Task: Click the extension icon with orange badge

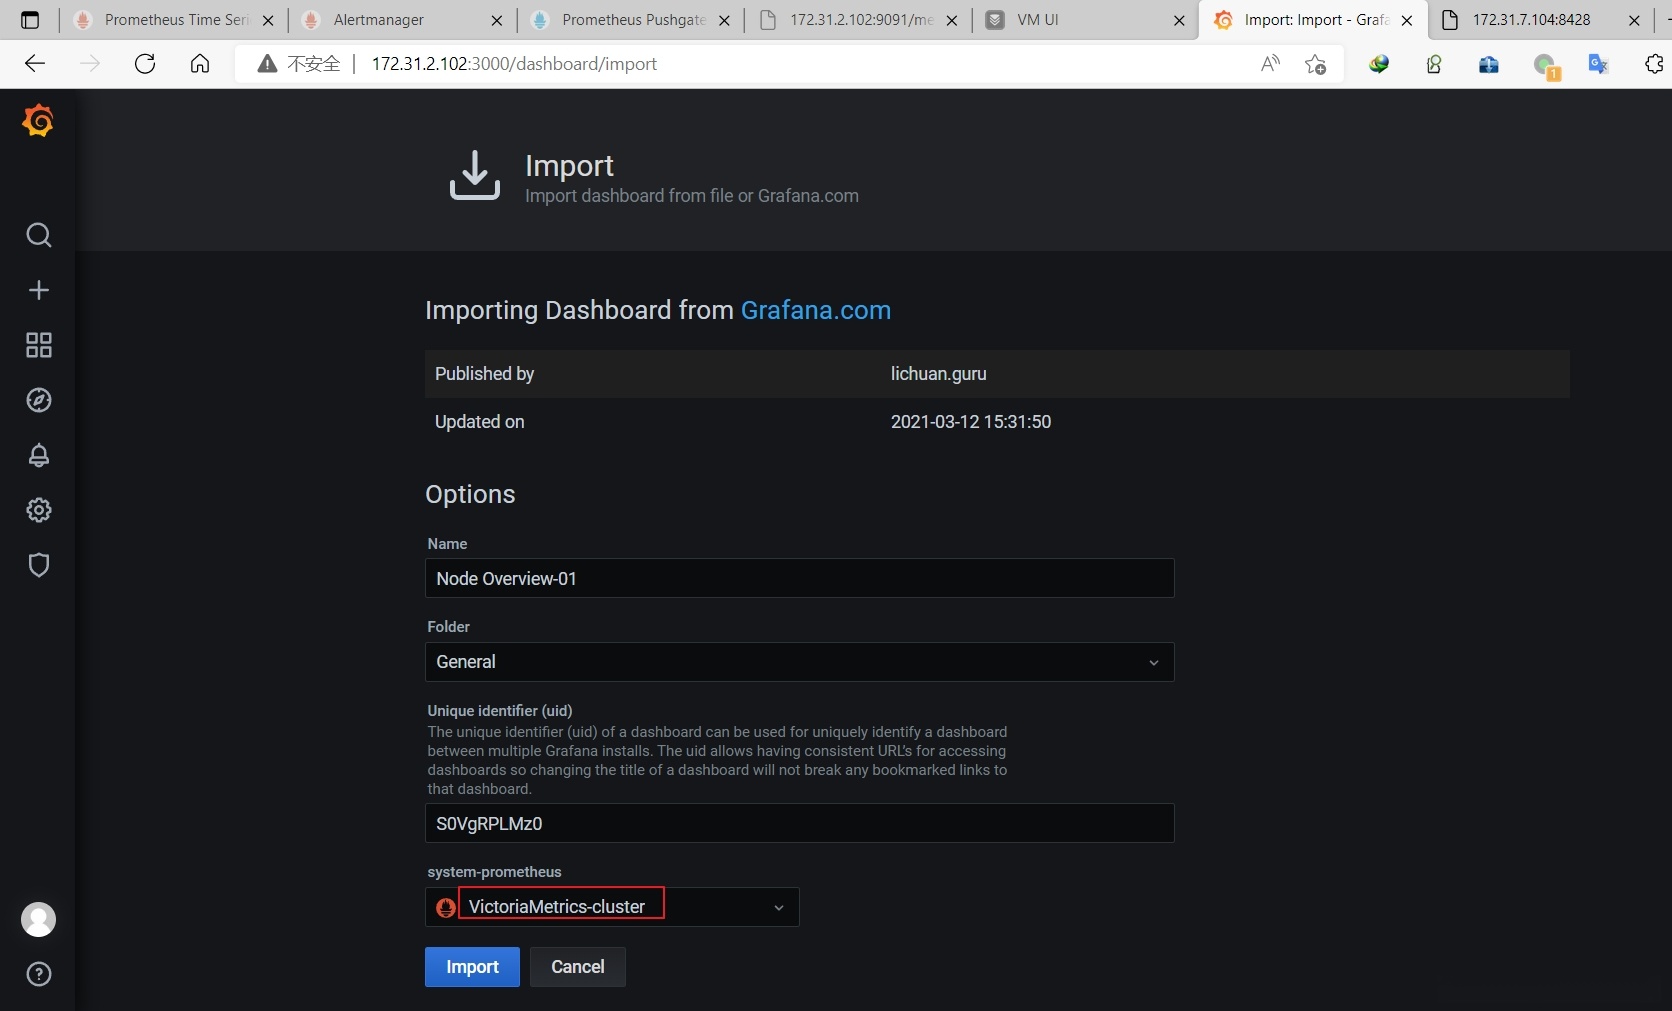Action: pyautogui.click(x=1546, y=66)
